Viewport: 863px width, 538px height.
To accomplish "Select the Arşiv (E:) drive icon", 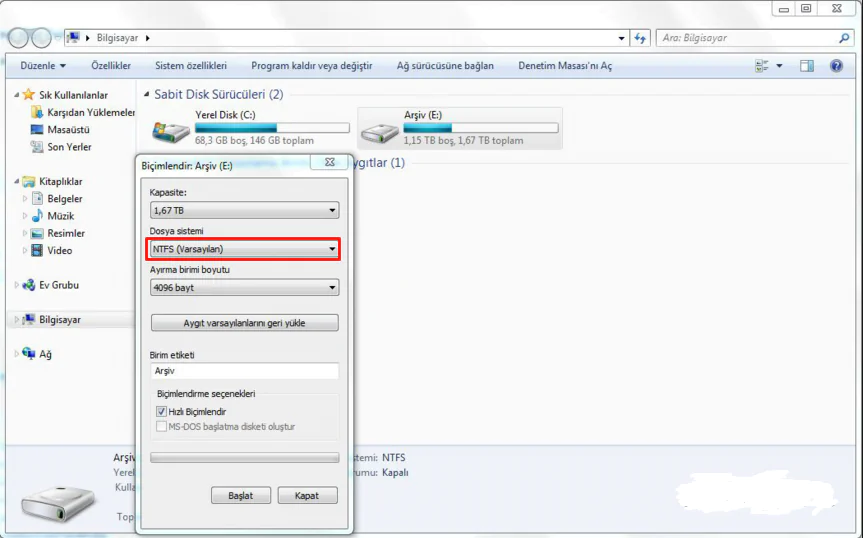I will click(379, 133).
